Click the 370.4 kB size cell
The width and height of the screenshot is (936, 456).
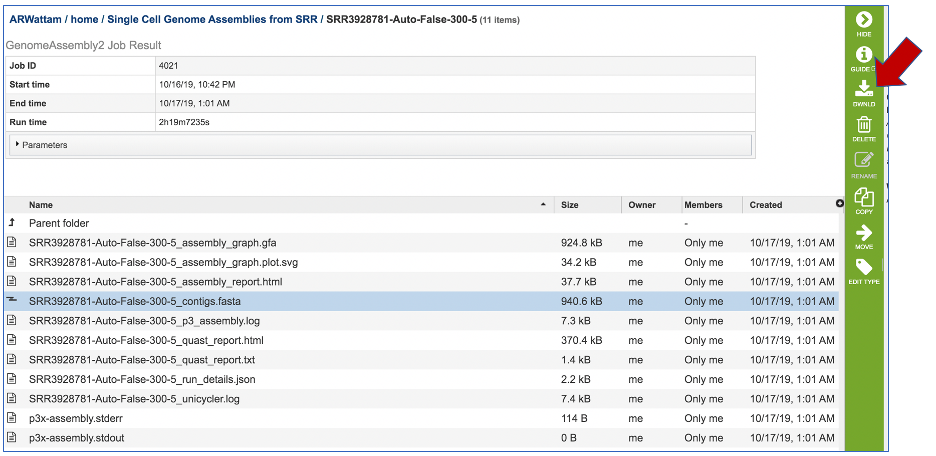coord(581,340)
